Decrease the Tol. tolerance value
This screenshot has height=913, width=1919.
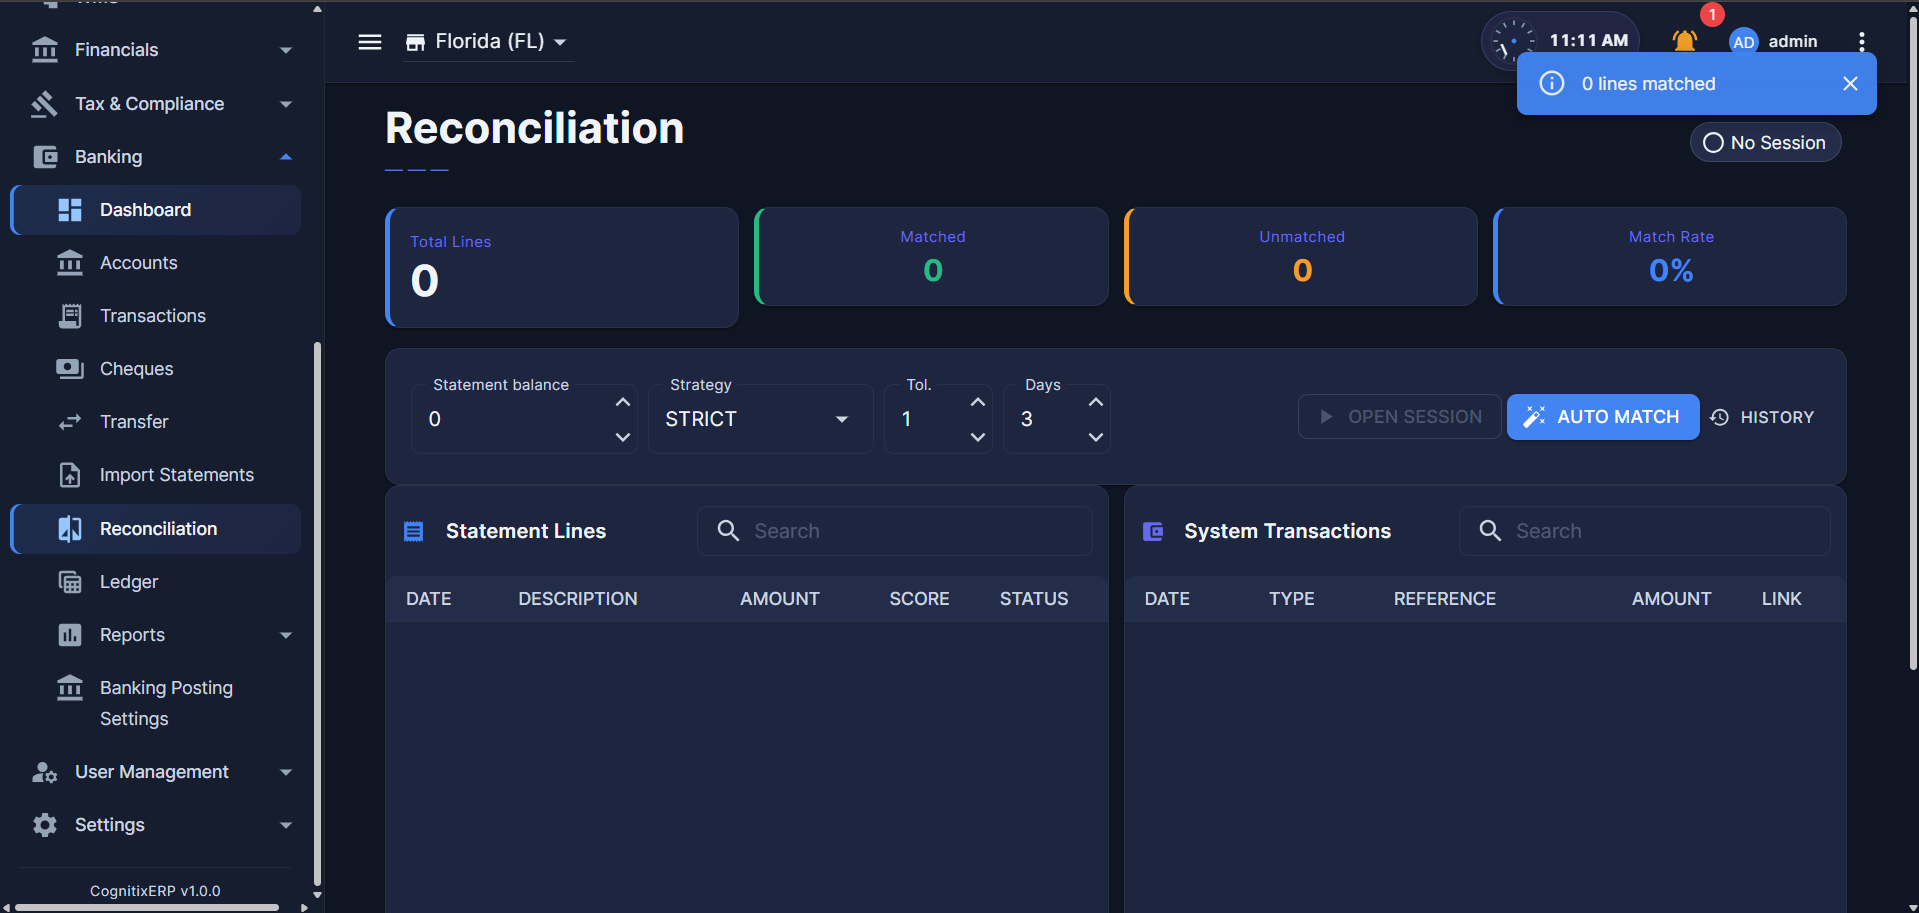coord(978,437)
